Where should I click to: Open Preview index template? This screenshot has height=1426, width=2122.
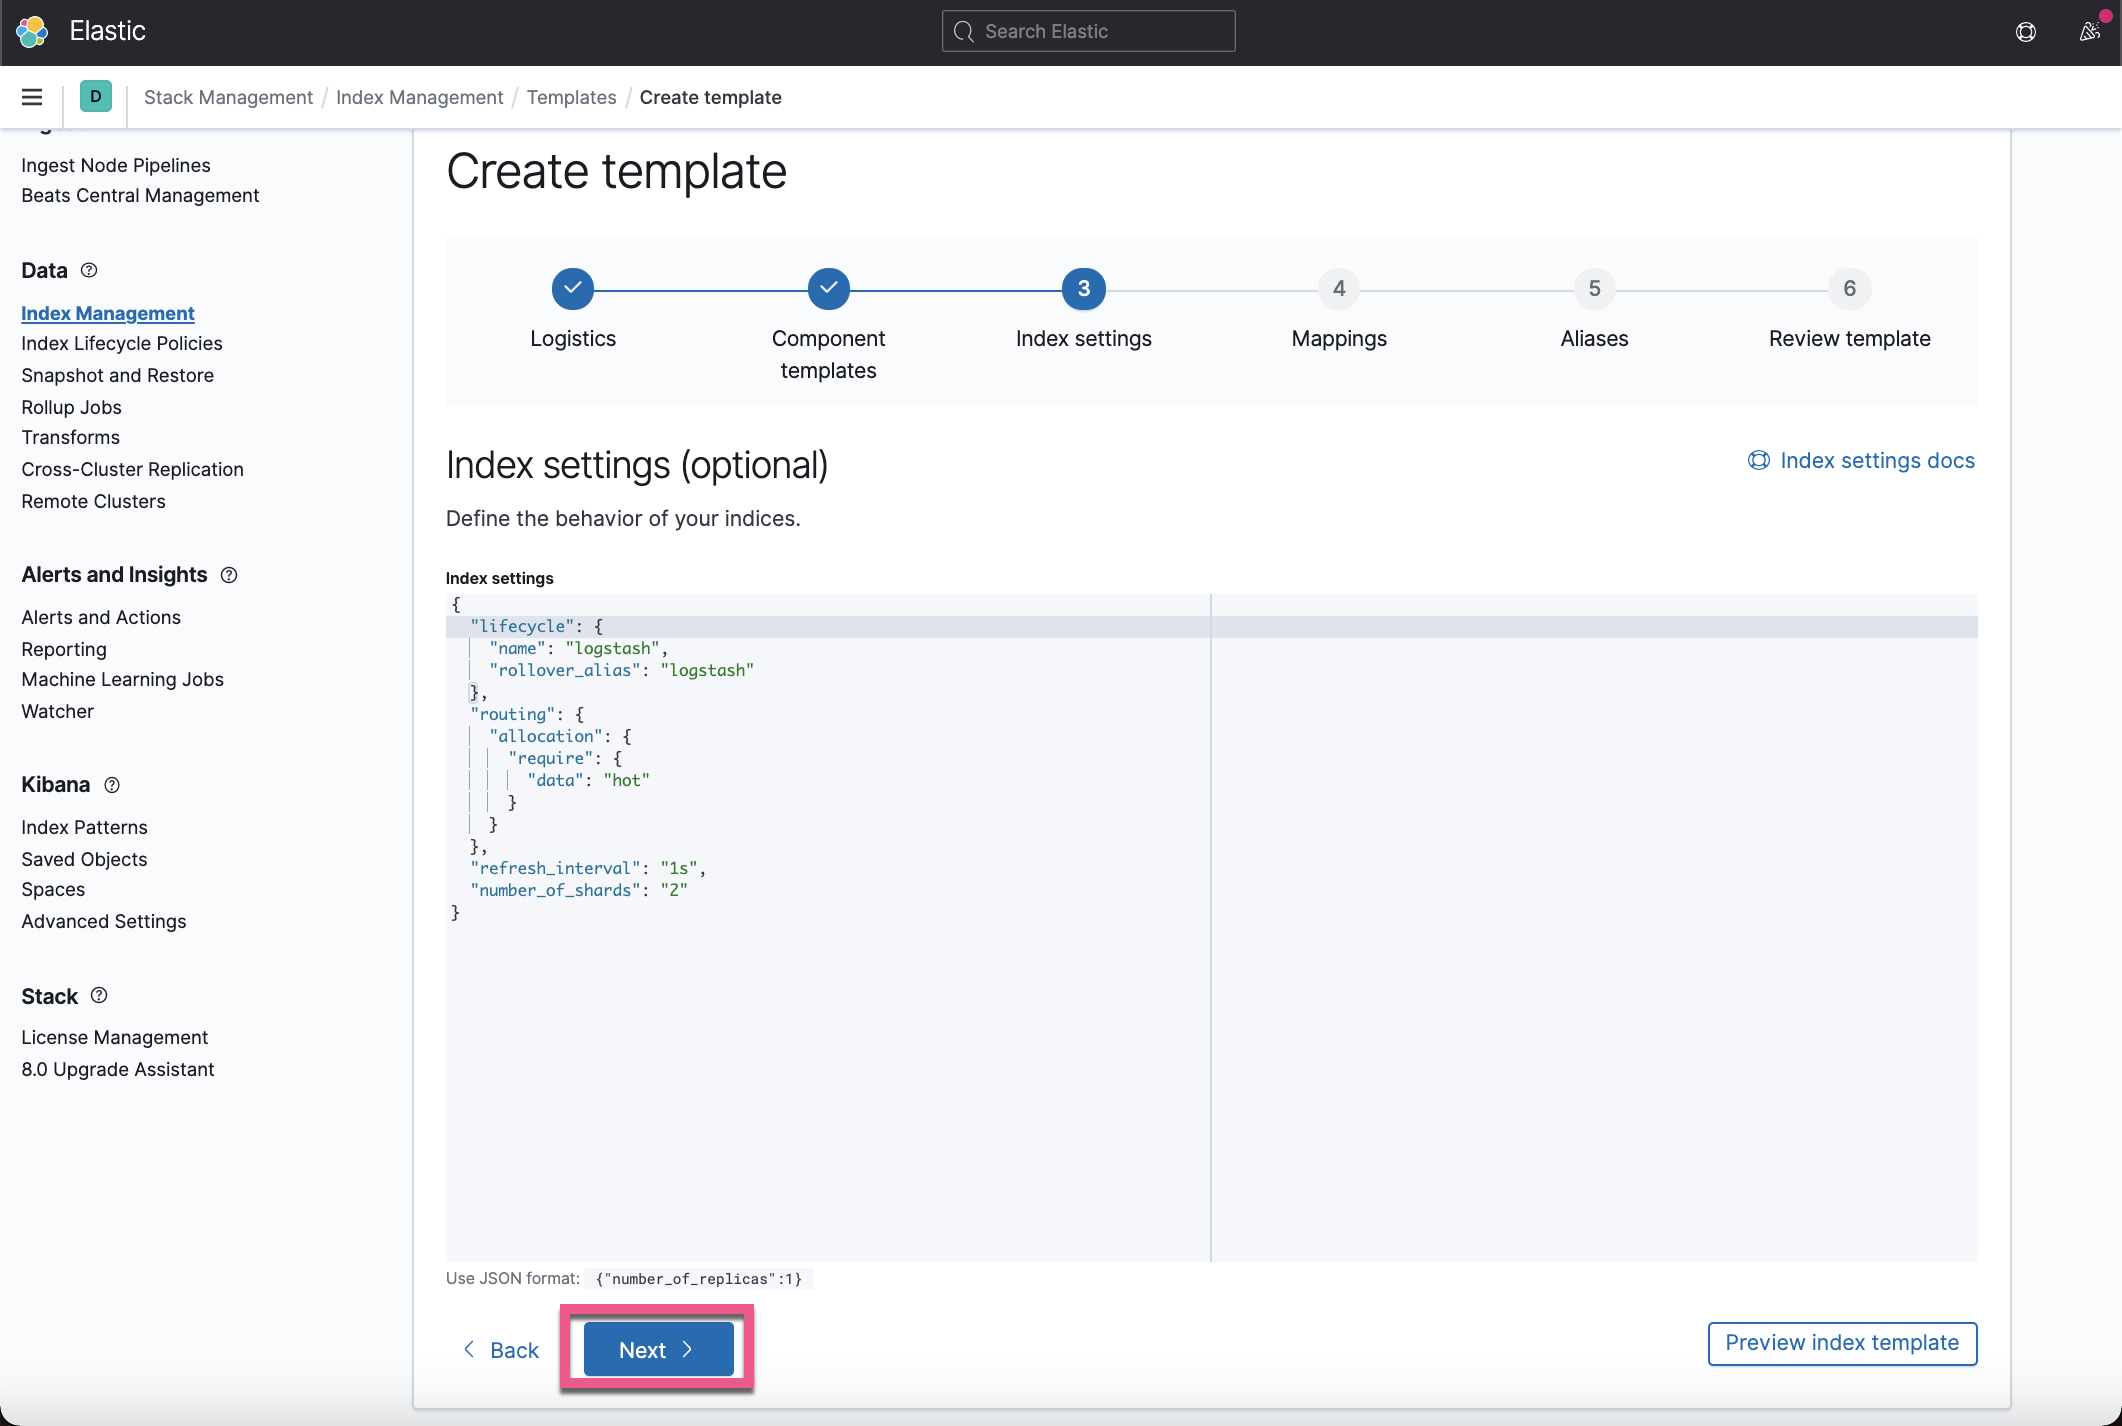click(x=1841, y=1343)
